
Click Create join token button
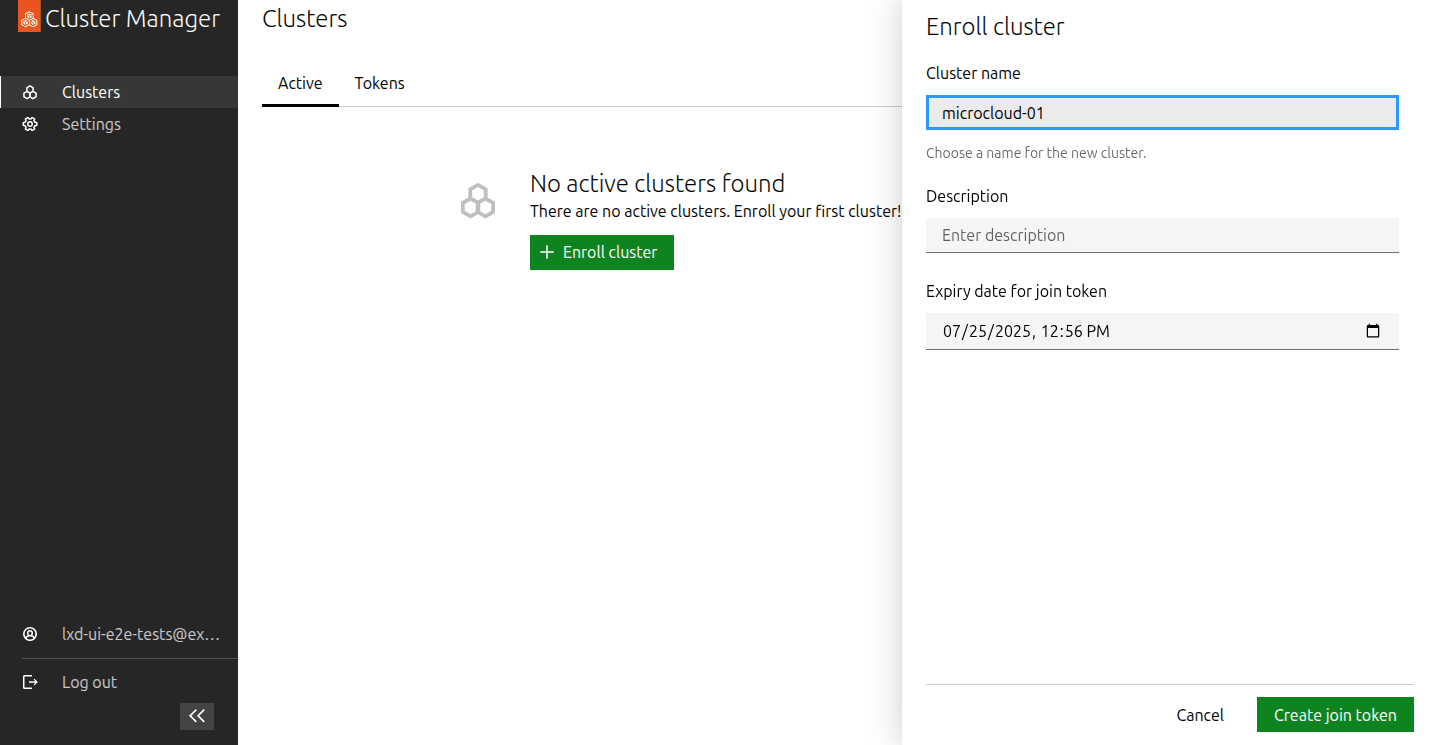1335,715
